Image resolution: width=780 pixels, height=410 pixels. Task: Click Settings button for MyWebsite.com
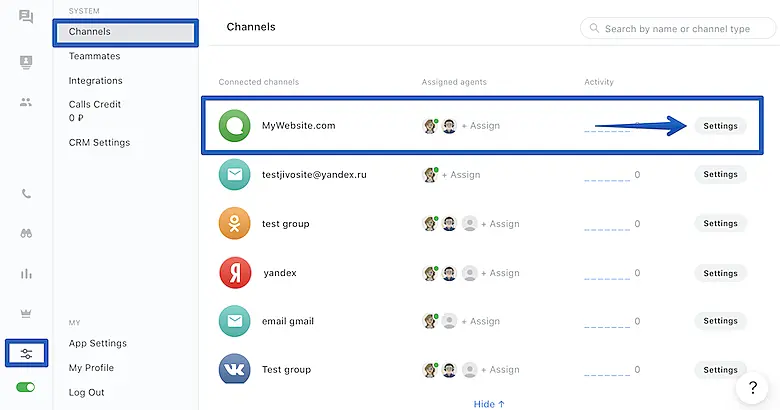[x=720, y=126]
